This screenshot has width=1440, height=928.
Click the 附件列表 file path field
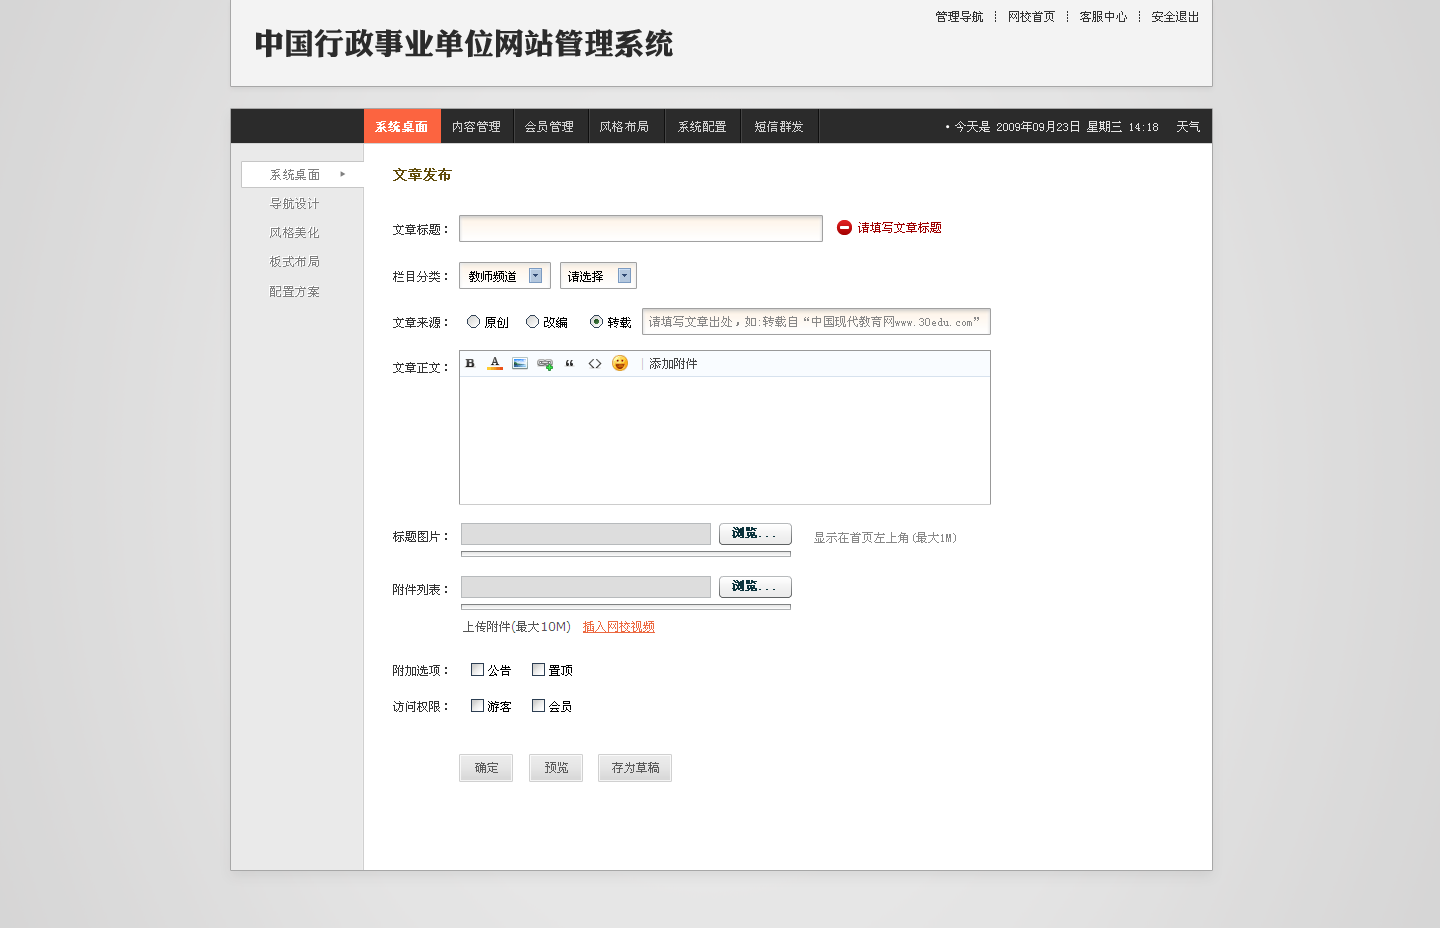click(586, 587)
